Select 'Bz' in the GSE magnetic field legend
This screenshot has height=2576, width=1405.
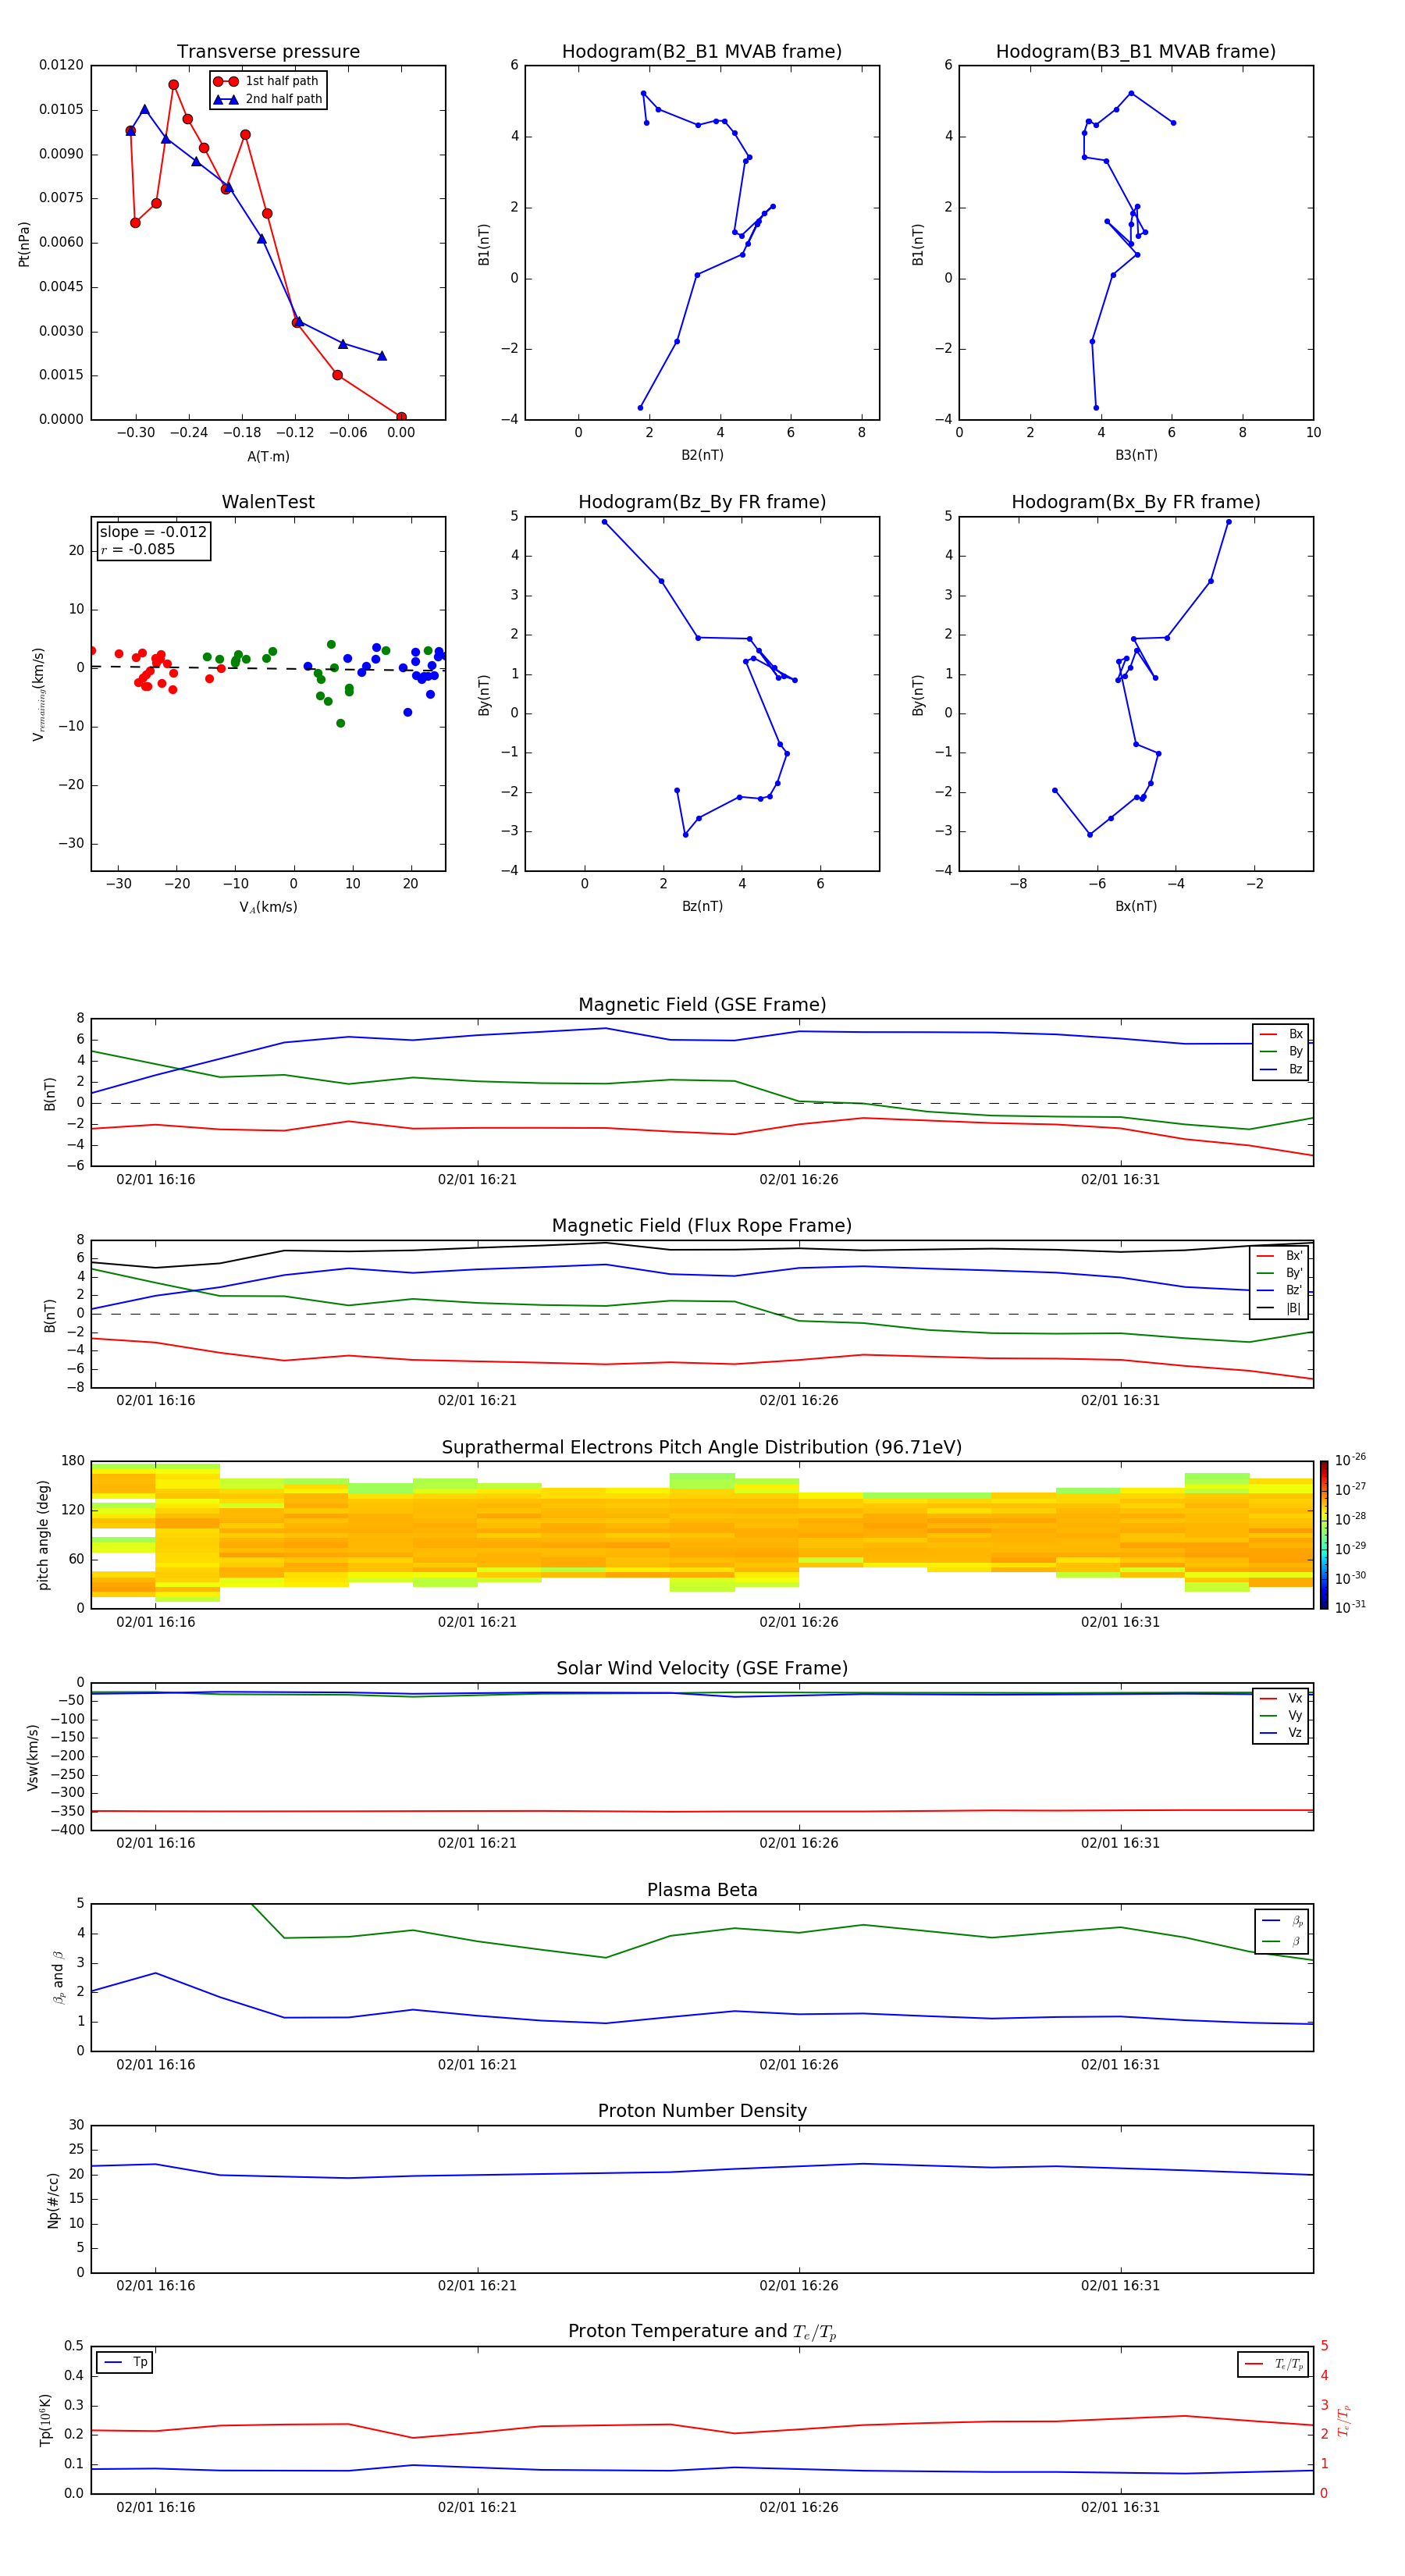point(1281,1069)
